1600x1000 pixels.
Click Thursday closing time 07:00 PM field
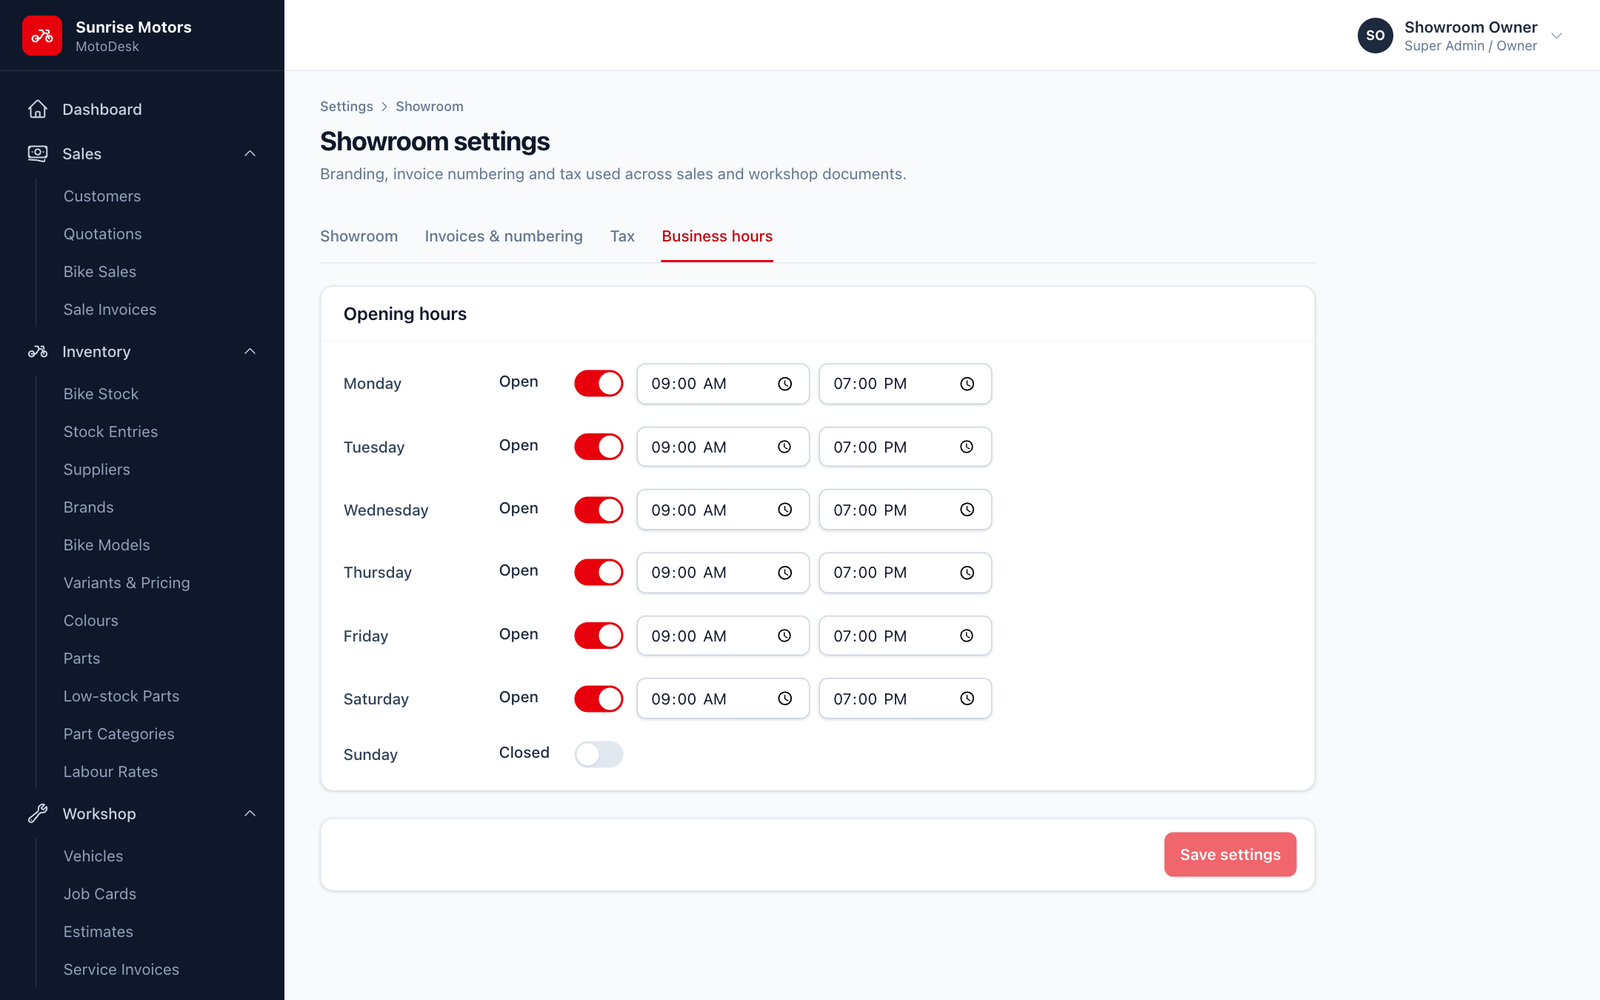pyautogui.click(x=905, y=573)
